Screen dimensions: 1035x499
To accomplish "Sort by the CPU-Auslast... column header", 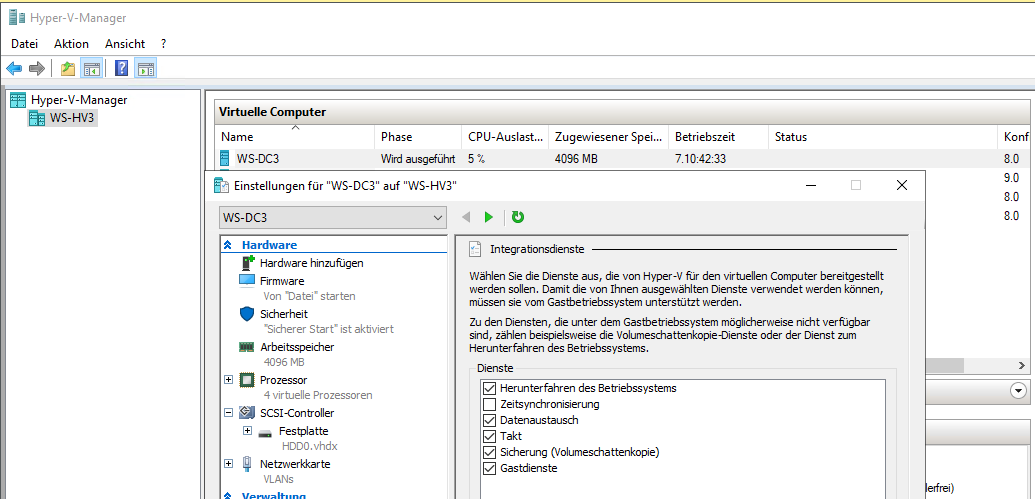I will (x=505, y=137).
